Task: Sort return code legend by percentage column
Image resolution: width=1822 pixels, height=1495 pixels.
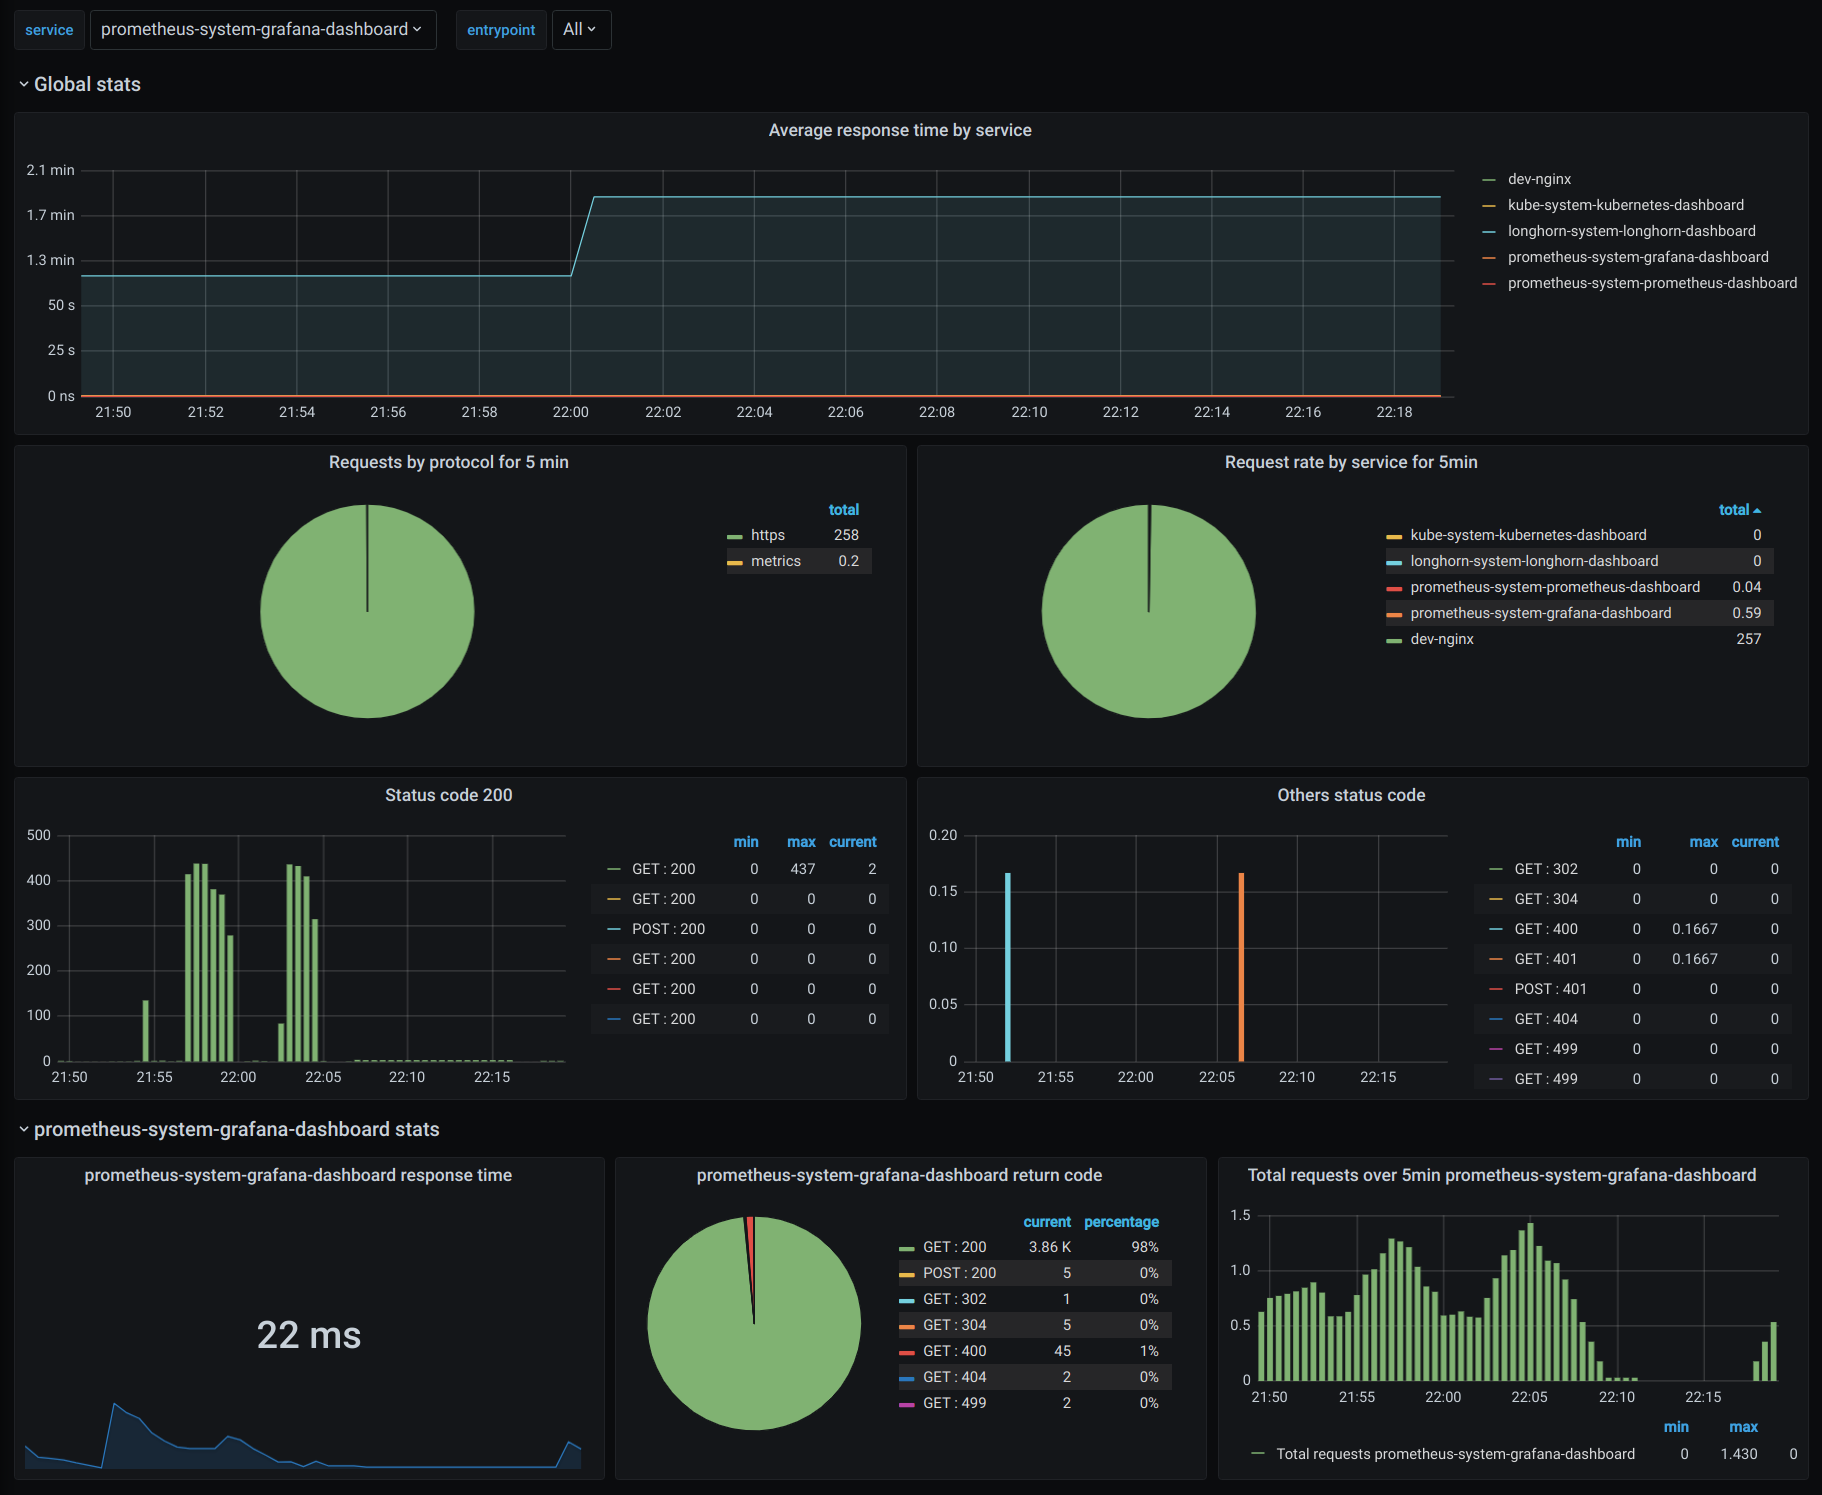Action: [1122, 1223]
